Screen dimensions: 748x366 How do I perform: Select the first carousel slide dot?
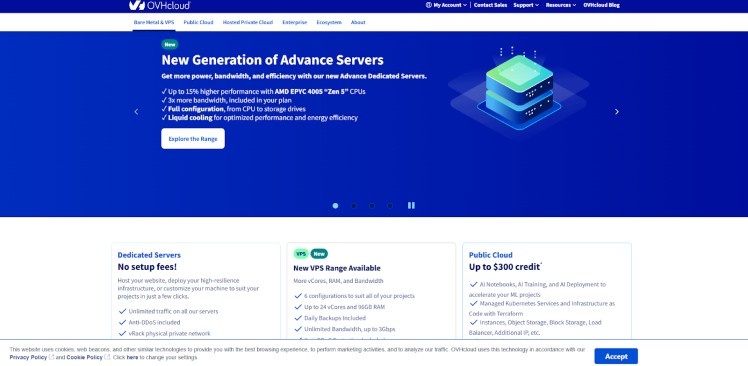(x=335, y=206)
